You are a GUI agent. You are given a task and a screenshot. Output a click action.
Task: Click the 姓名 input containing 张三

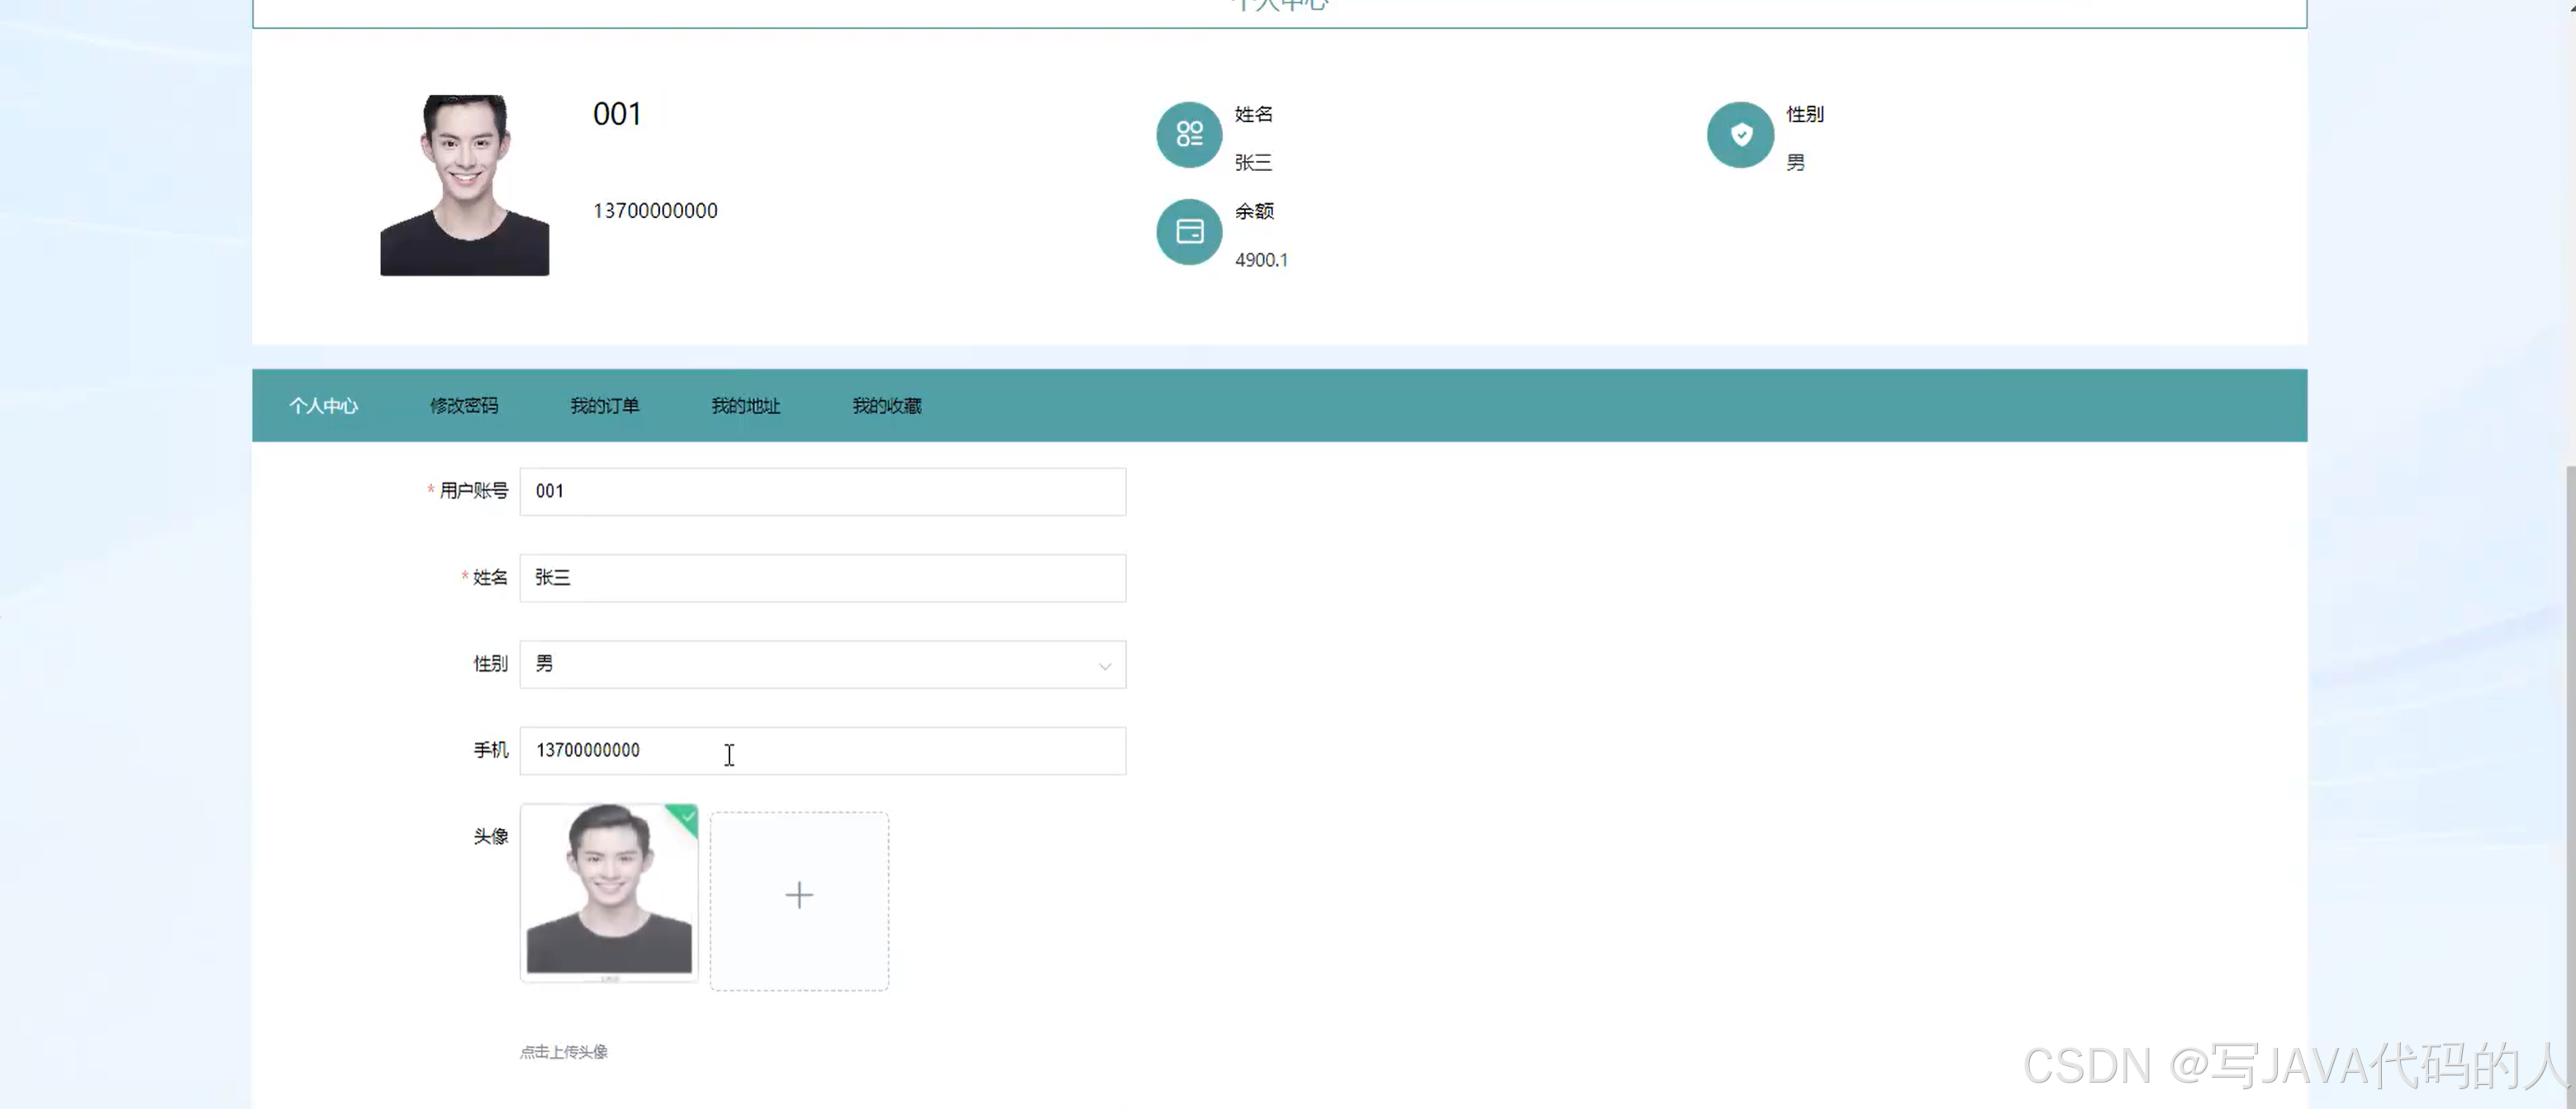822,578
